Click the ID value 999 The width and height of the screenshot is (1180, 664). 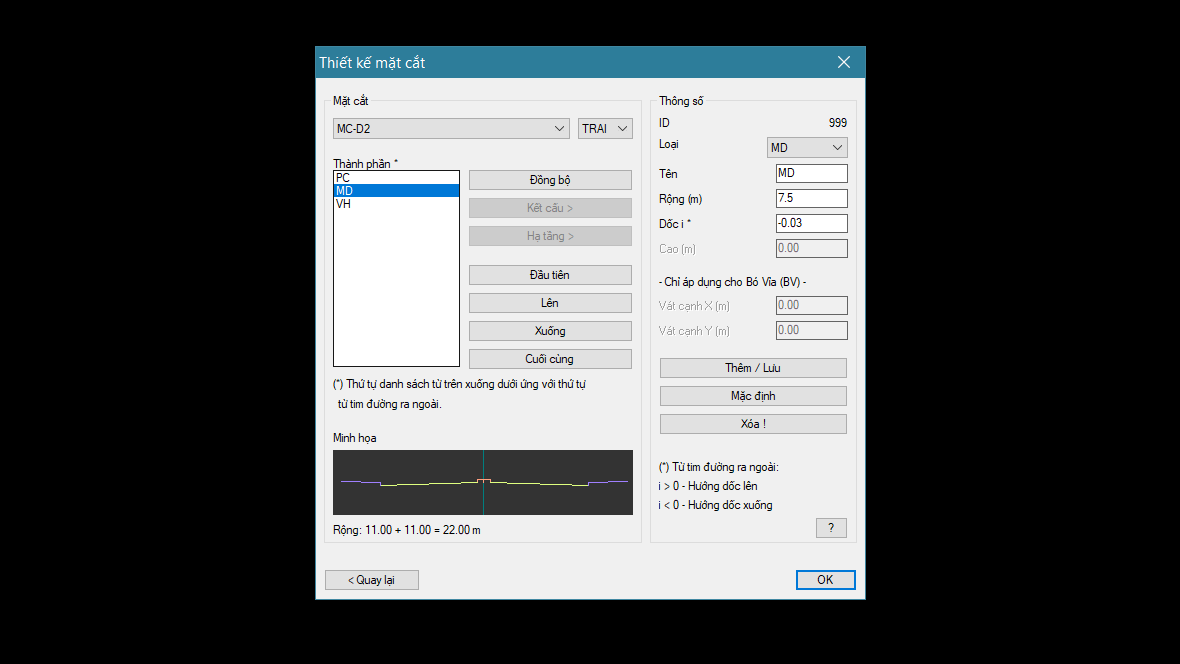(838, 123)
